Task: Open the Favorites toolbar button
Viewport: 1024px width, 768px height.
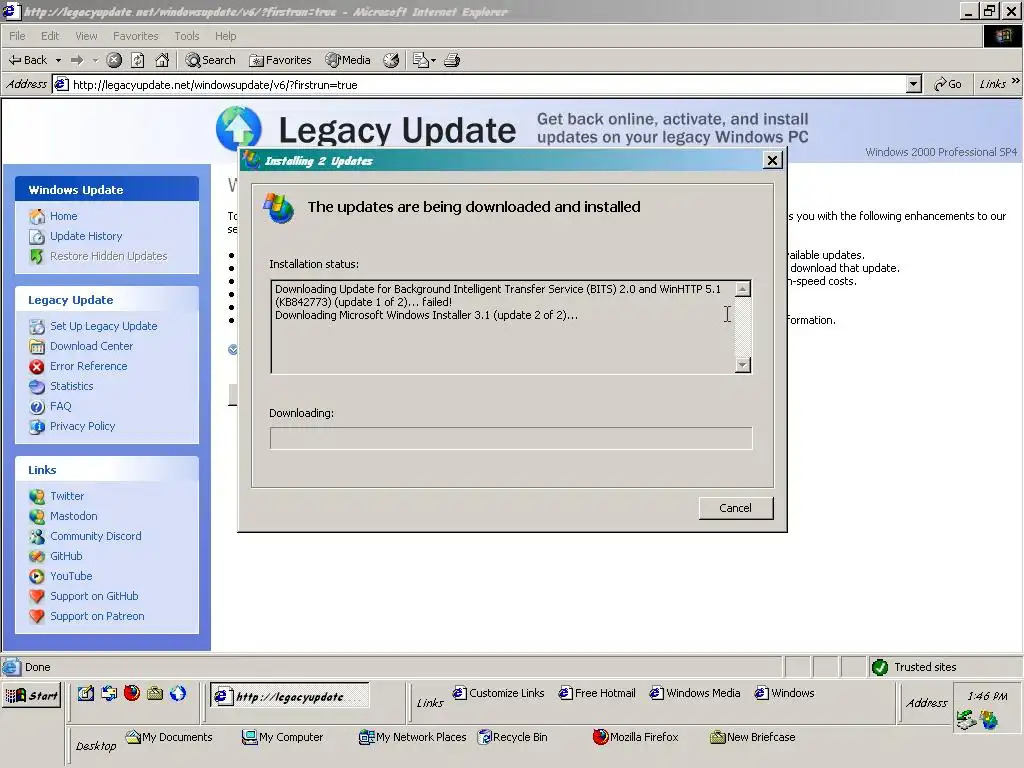Action: point(280,60)
